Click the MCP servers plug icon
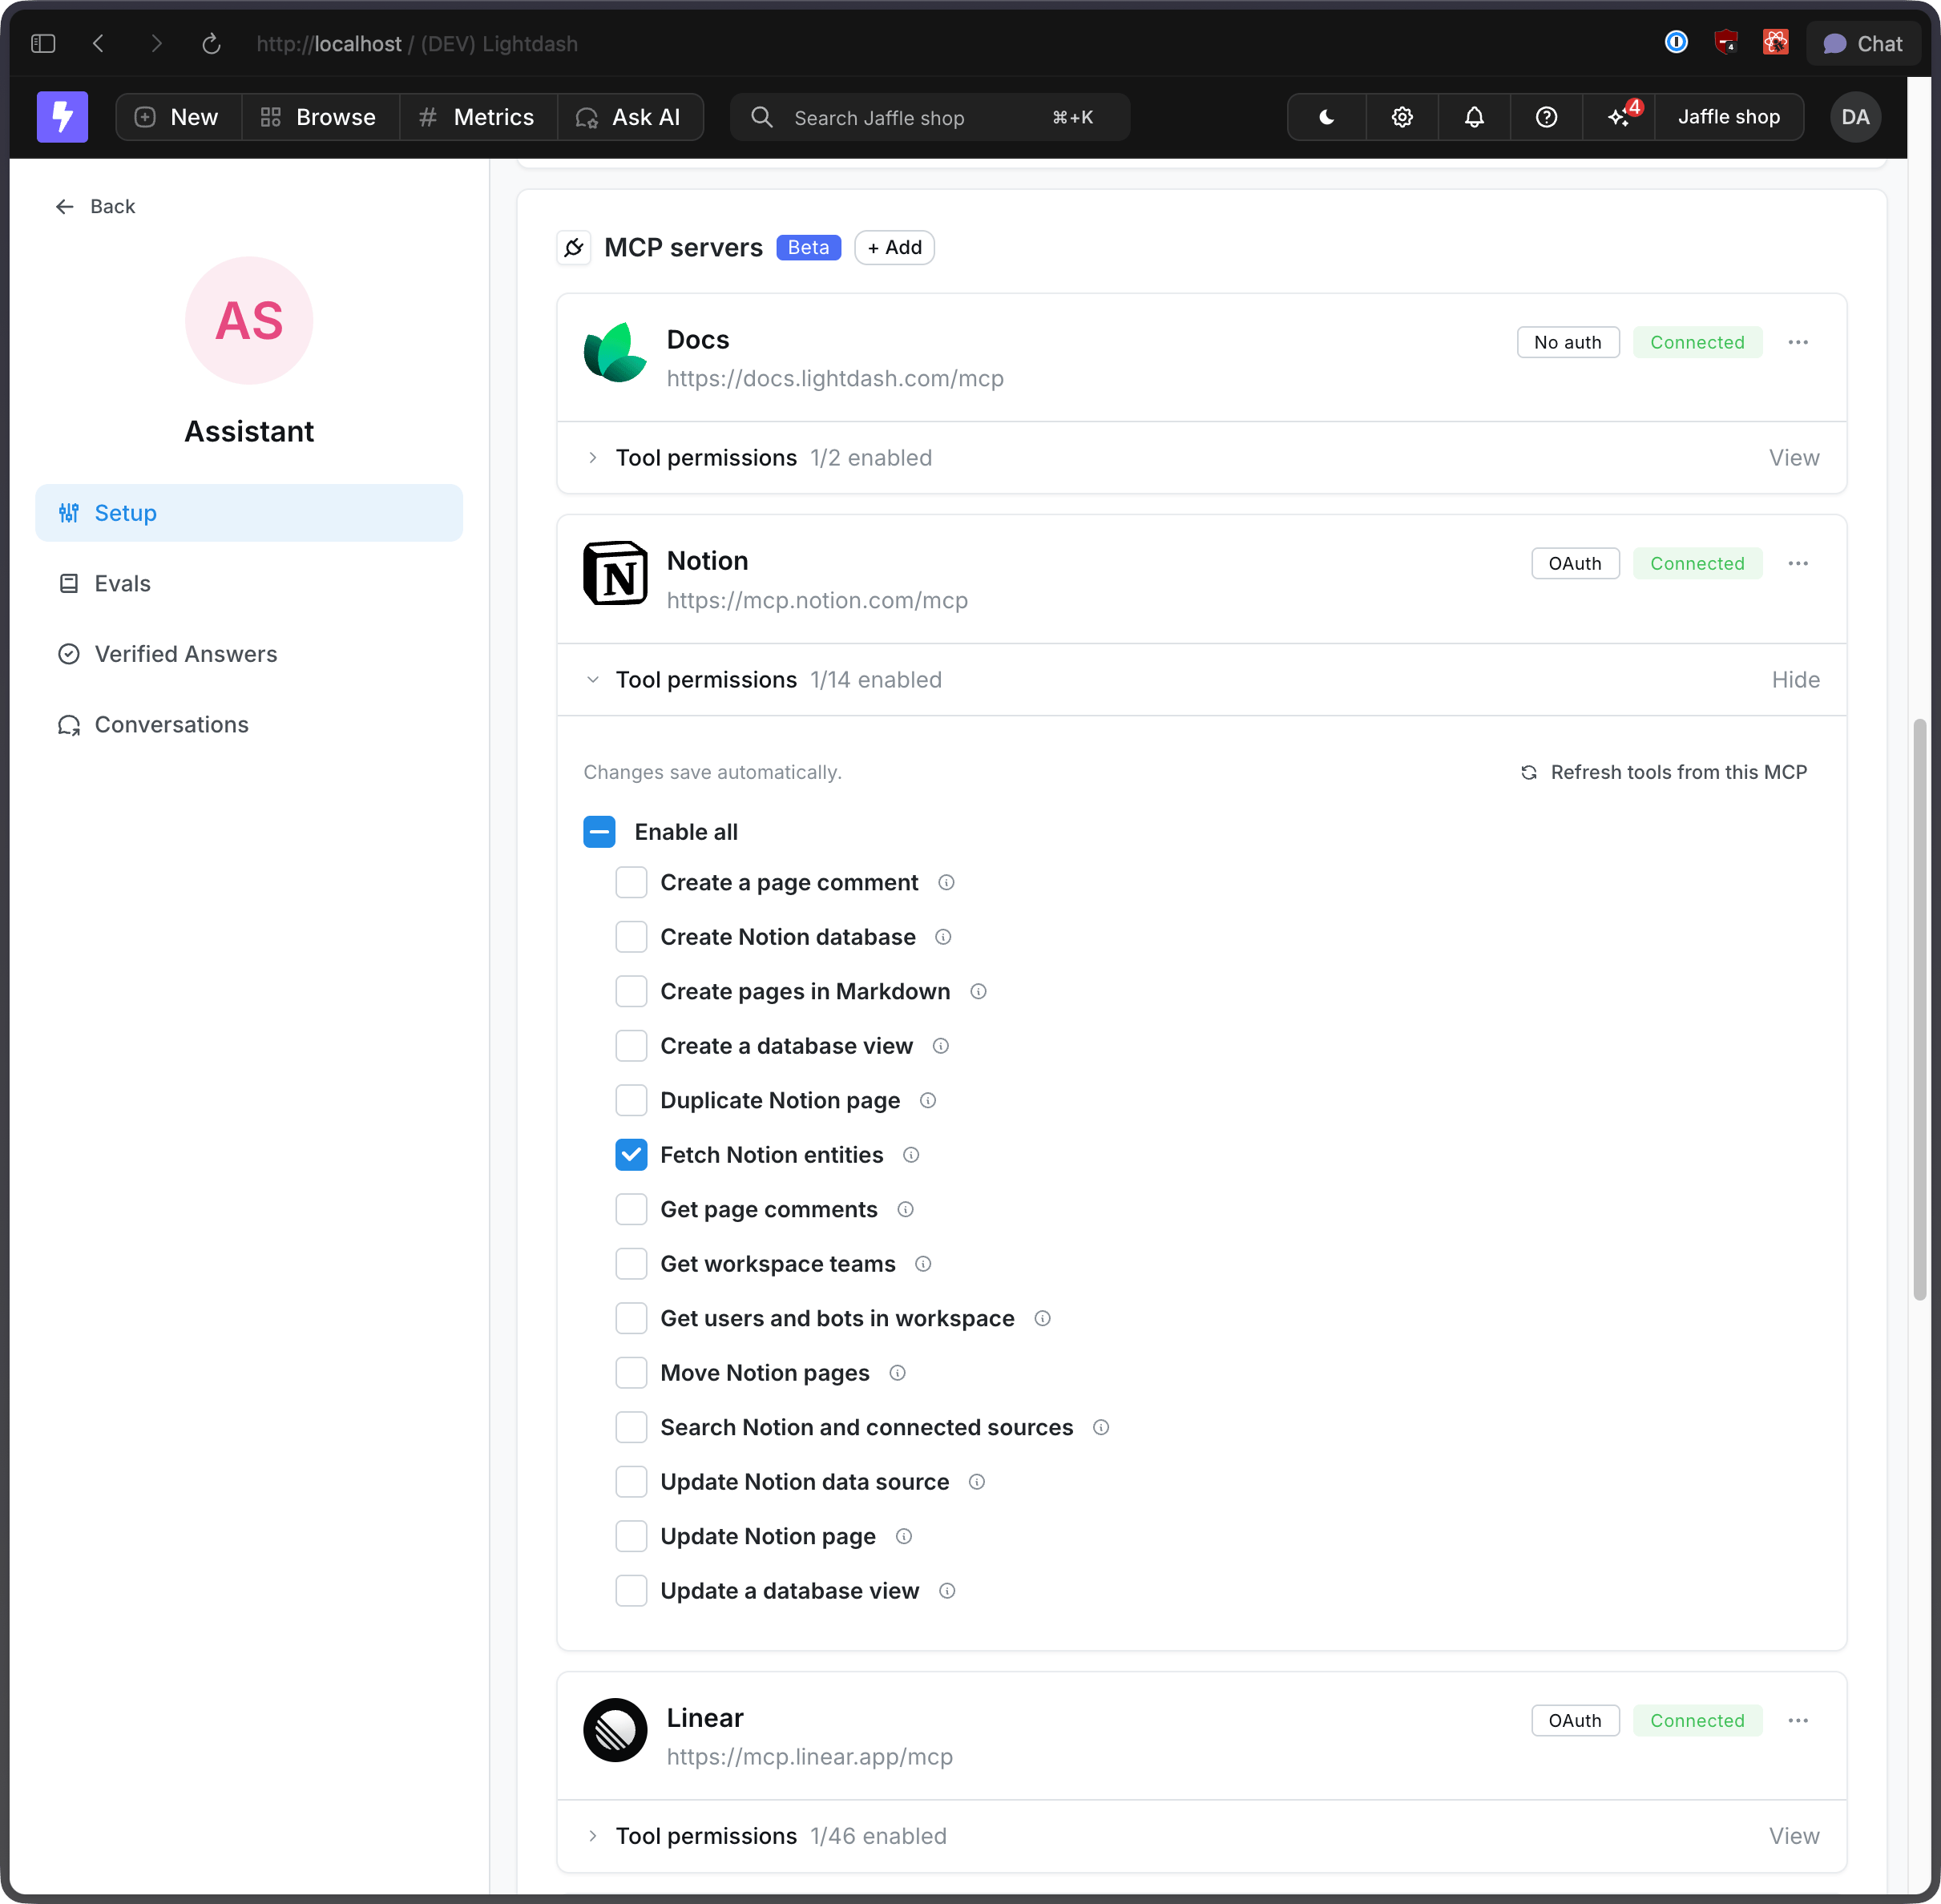The height and width of the screenshot is (1904, 1941). point(573,248)
